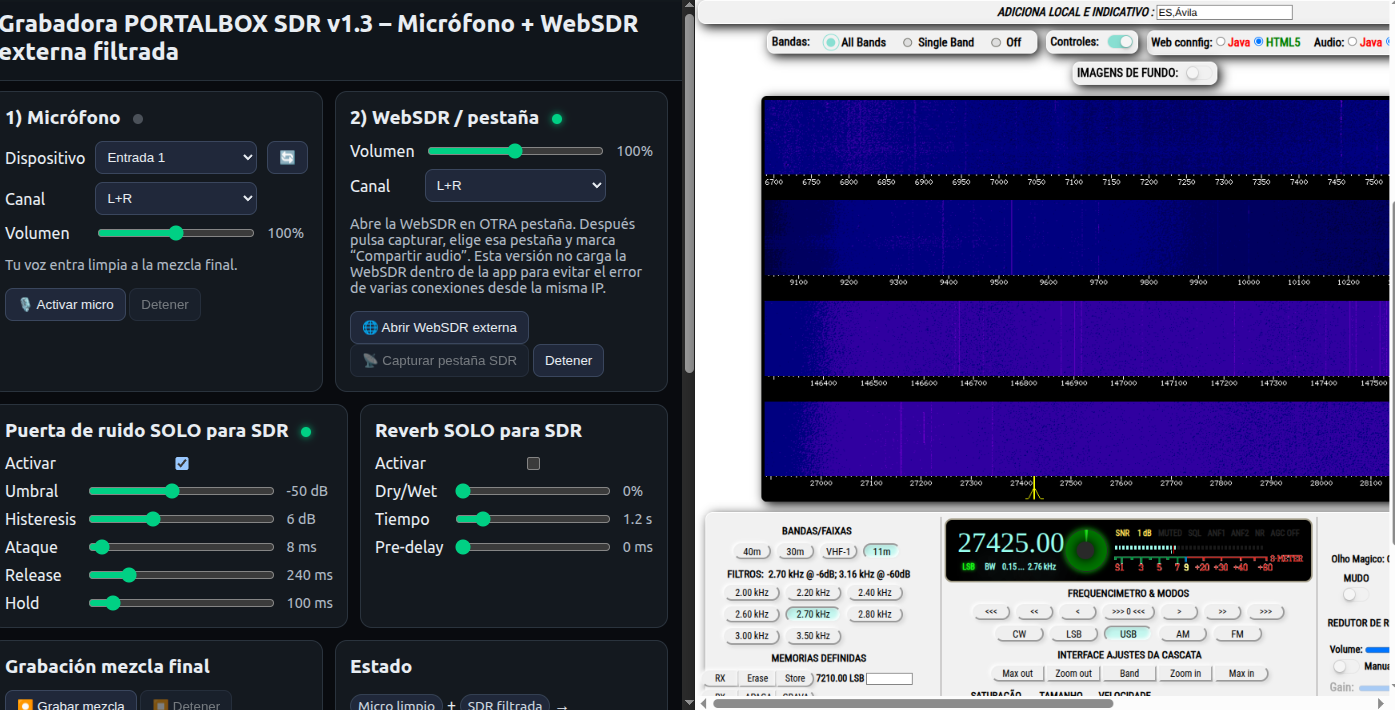Click the >>> frequency step button
This screenshot has width=1395, height=710.
coord(1265,612)
